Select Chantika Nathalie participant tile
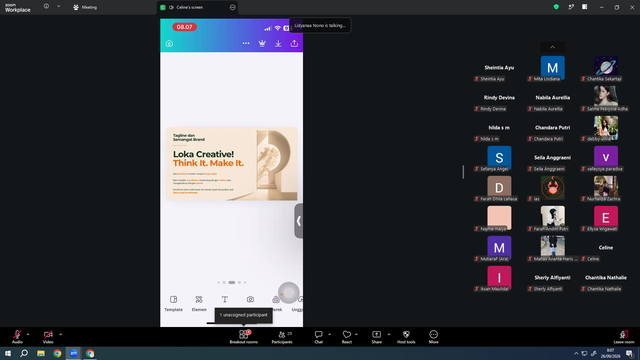Viewport: 640px width, 360px height. 606,278
